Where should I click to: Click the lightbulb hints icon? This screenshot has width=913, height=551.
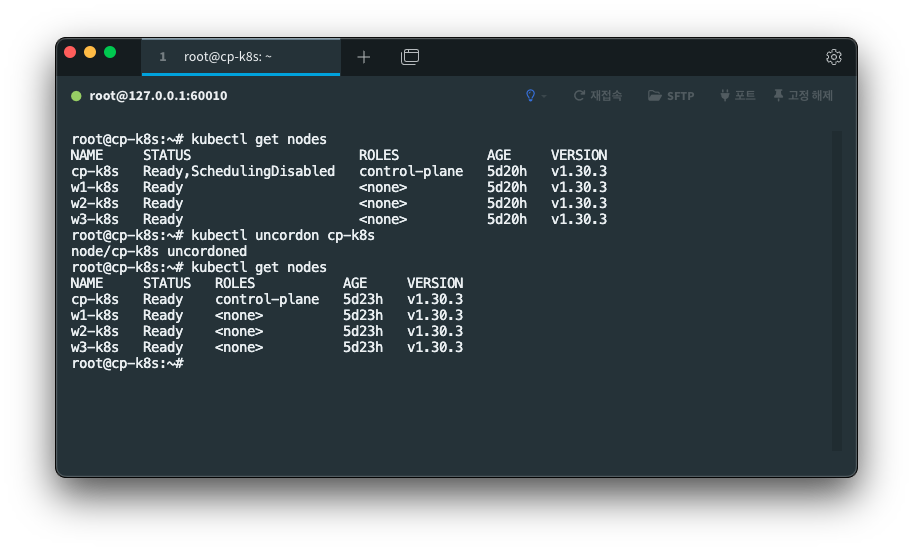[x=530, y=96]
